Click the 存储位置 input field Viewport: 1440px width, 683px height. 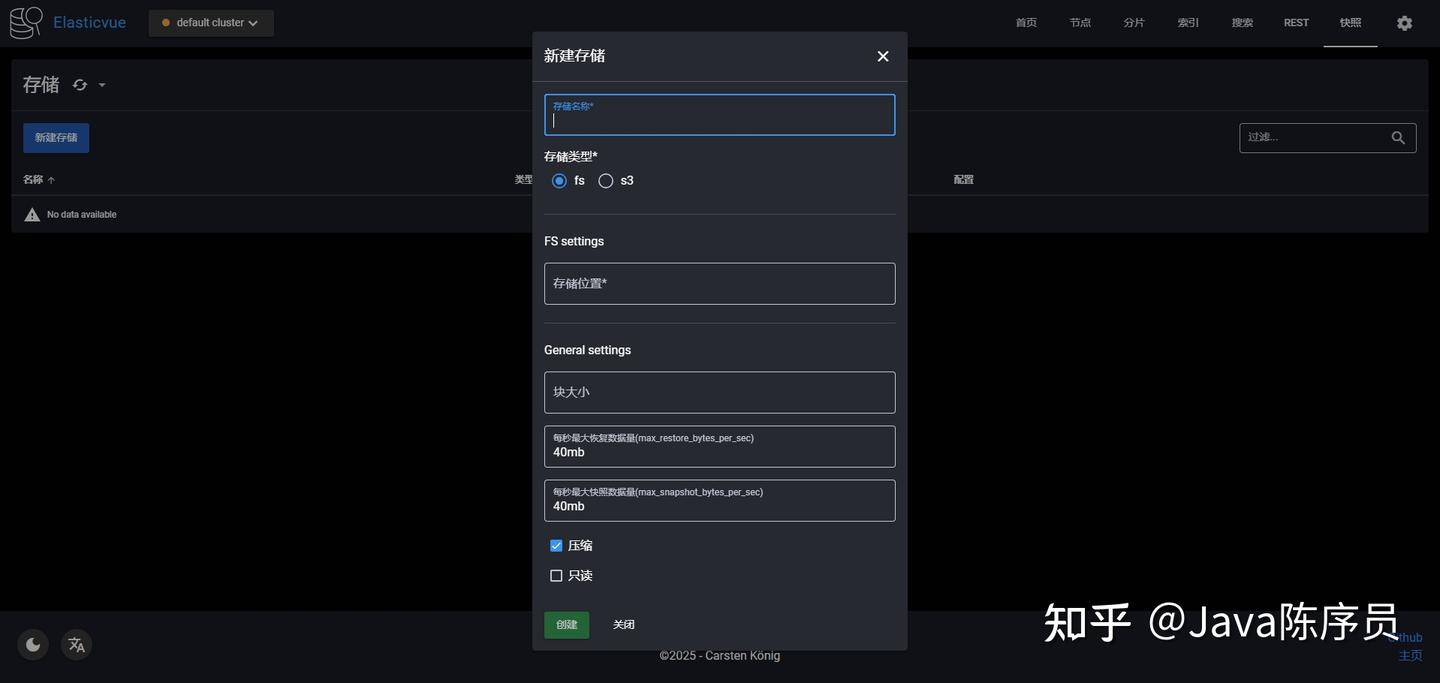719,283
